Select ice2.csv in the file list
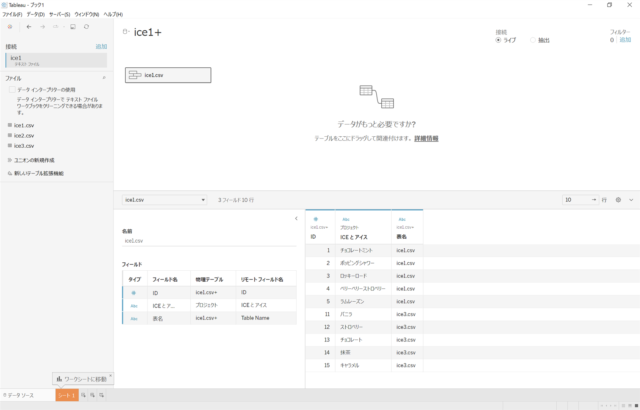This screenshot has height=410, width=640. pyautogui.click(x=24, y=135)
